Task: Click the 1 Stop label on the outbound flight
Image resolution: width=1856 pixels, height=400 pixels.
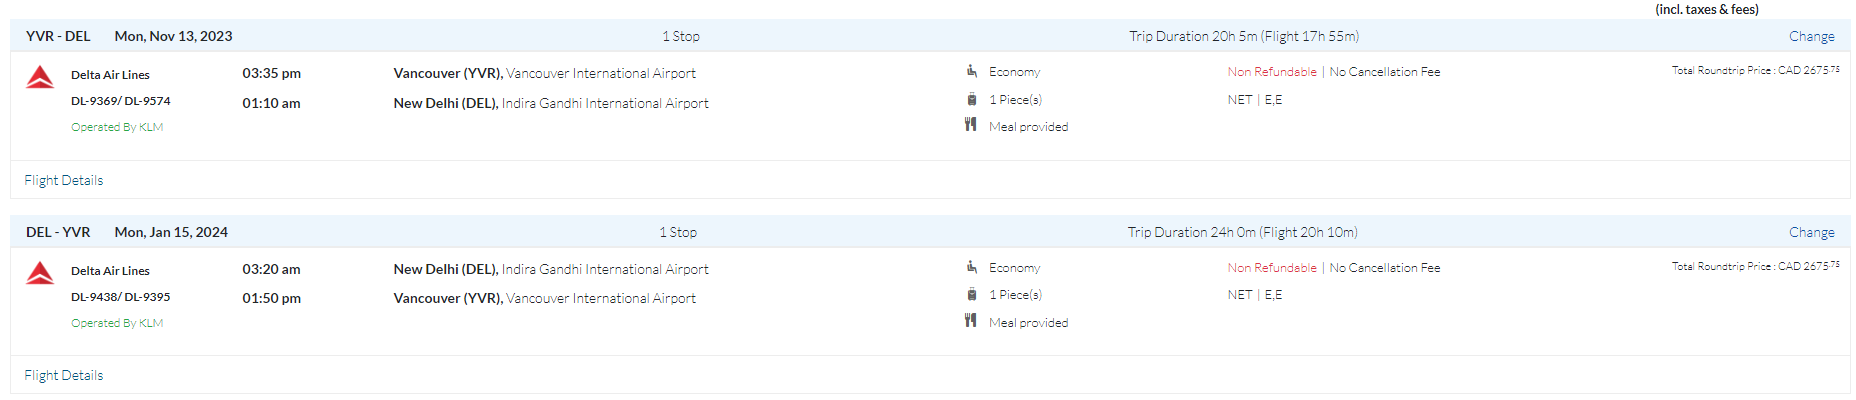Action: 681,36
